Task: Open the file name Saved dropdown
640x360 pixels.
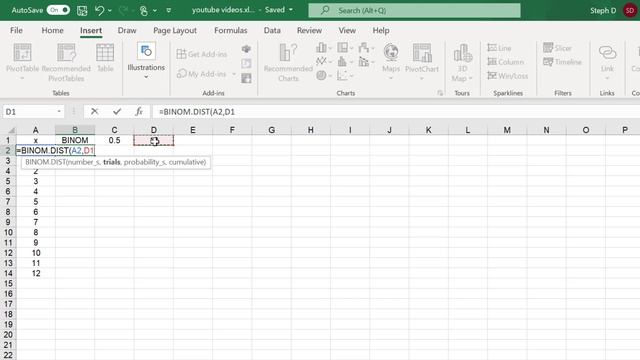Action: (x=291, y=10)
